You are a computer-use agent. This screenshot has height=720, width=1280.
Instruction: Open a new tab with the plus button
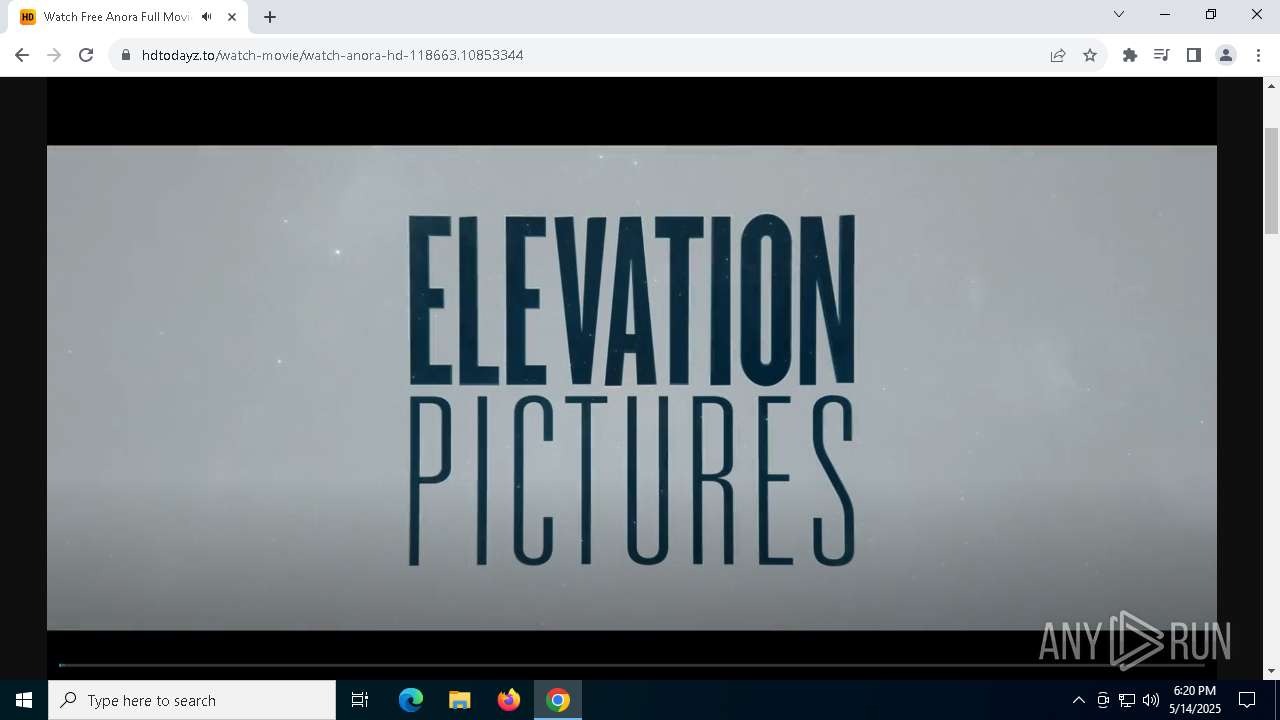tap(270, 17)
